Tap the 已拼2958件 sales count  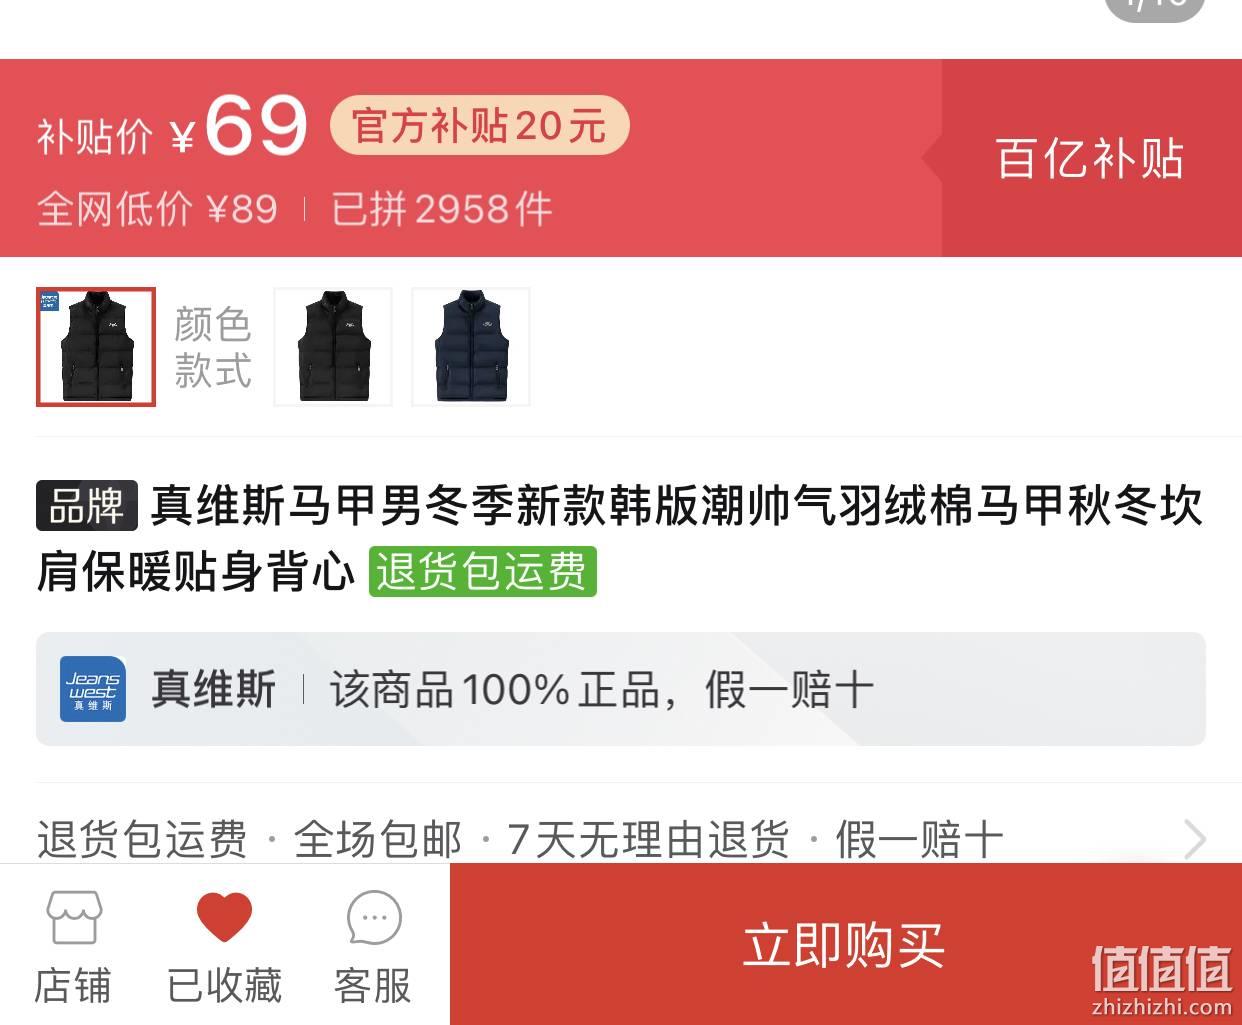(441, 209)
